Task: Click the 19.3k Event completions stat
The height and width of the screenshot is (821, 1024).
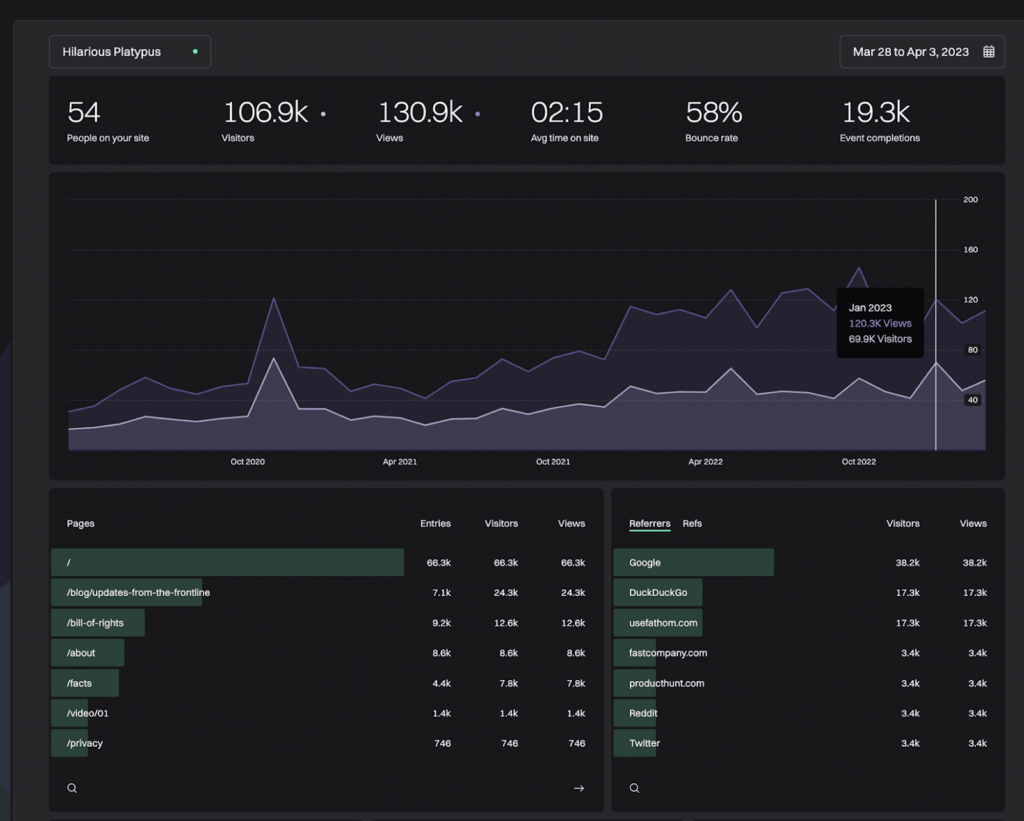Action: coord(880,121)
